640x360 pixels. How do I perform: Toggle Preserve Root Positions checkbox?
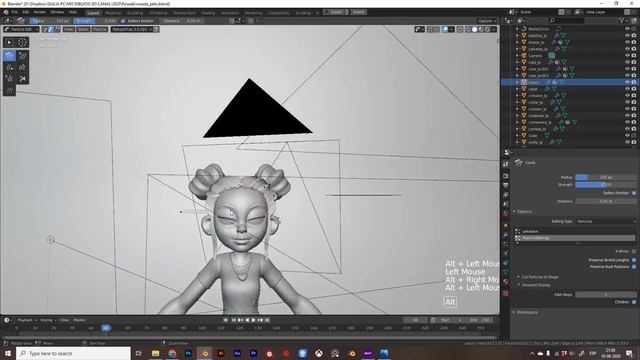(x=634, y=267)
